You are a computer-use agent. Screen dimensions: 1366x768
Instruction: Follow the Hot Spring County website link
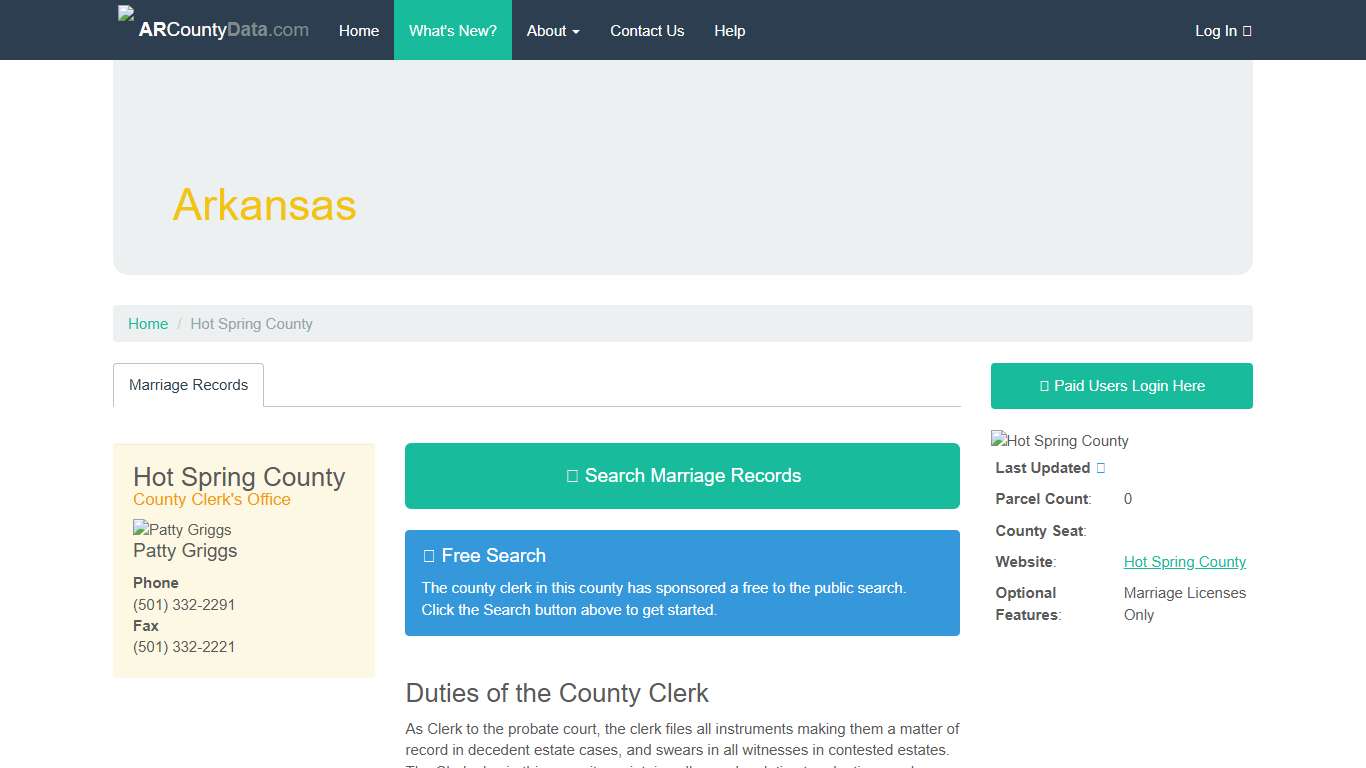[1184, 562]
